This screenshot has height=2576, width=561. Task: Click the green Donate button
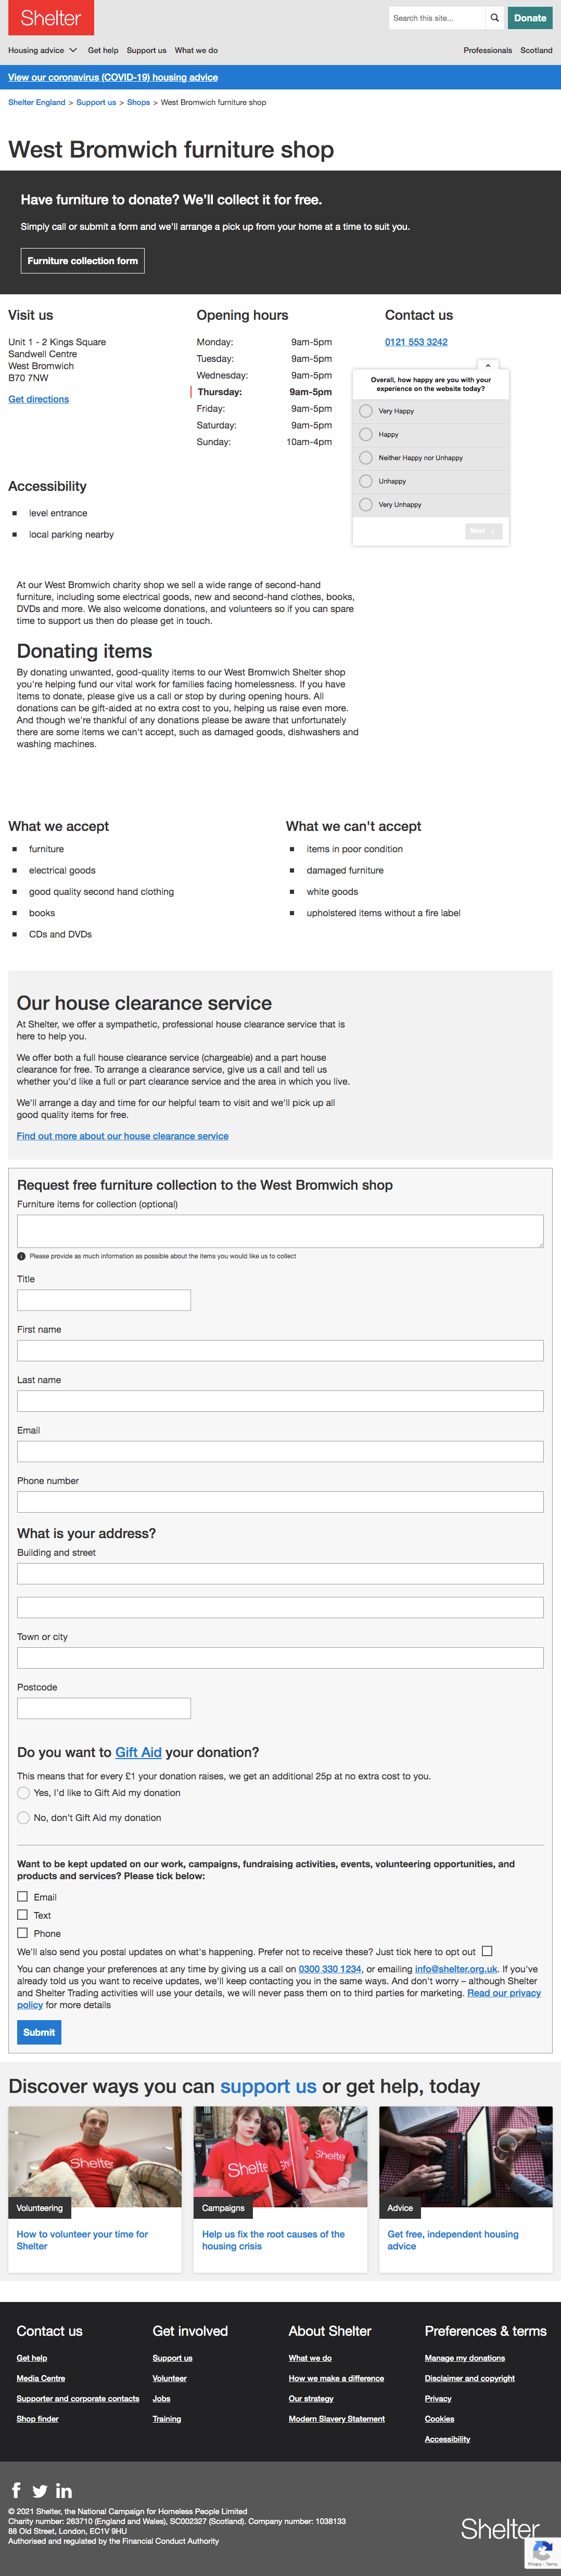click(x=530, y=18)
